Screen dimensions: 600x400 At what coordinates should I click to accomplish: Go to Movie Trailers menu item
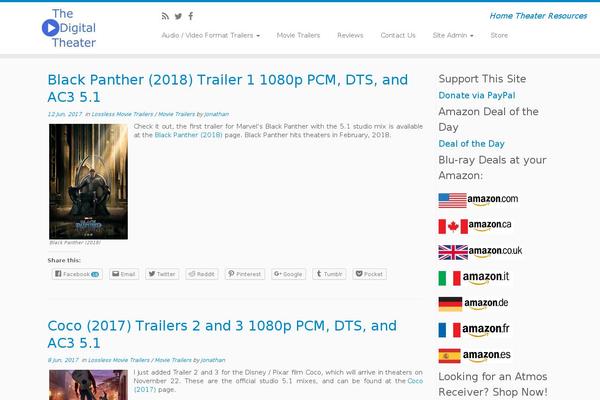pos(298,35)
